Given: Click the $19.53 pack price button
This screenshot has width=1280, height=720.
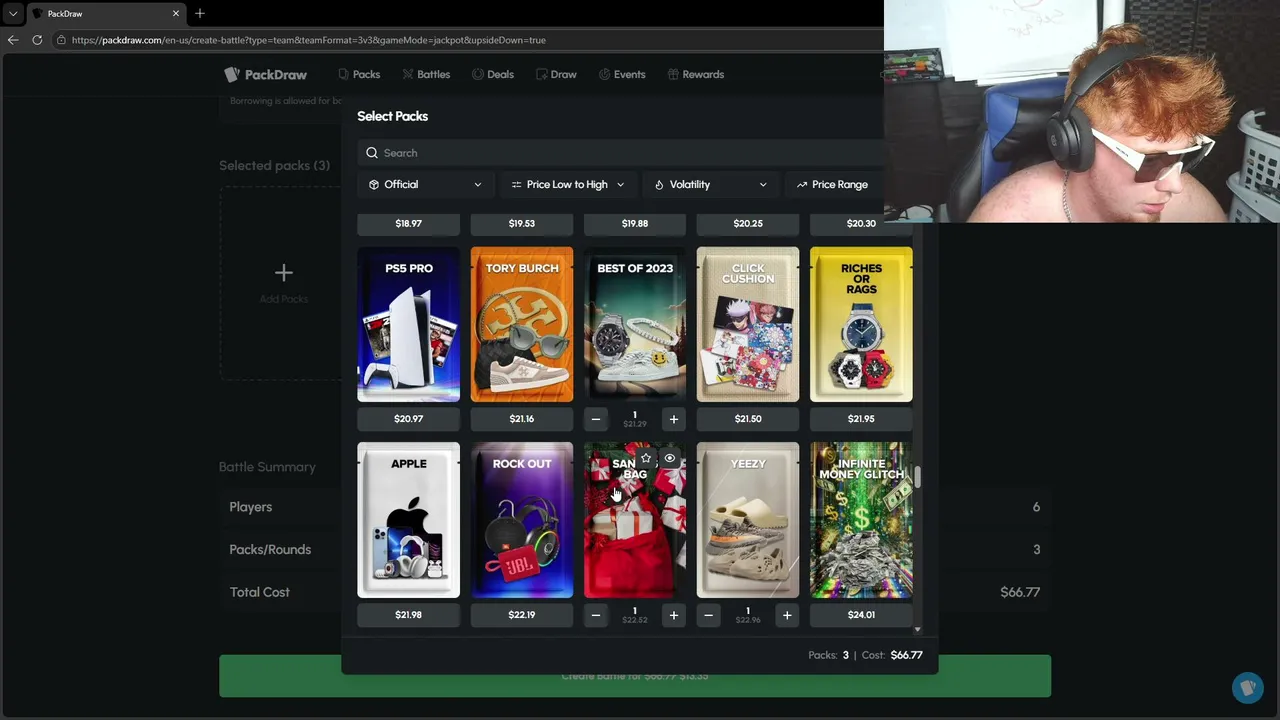Looking at the screenshot, I should pos(521,223).
